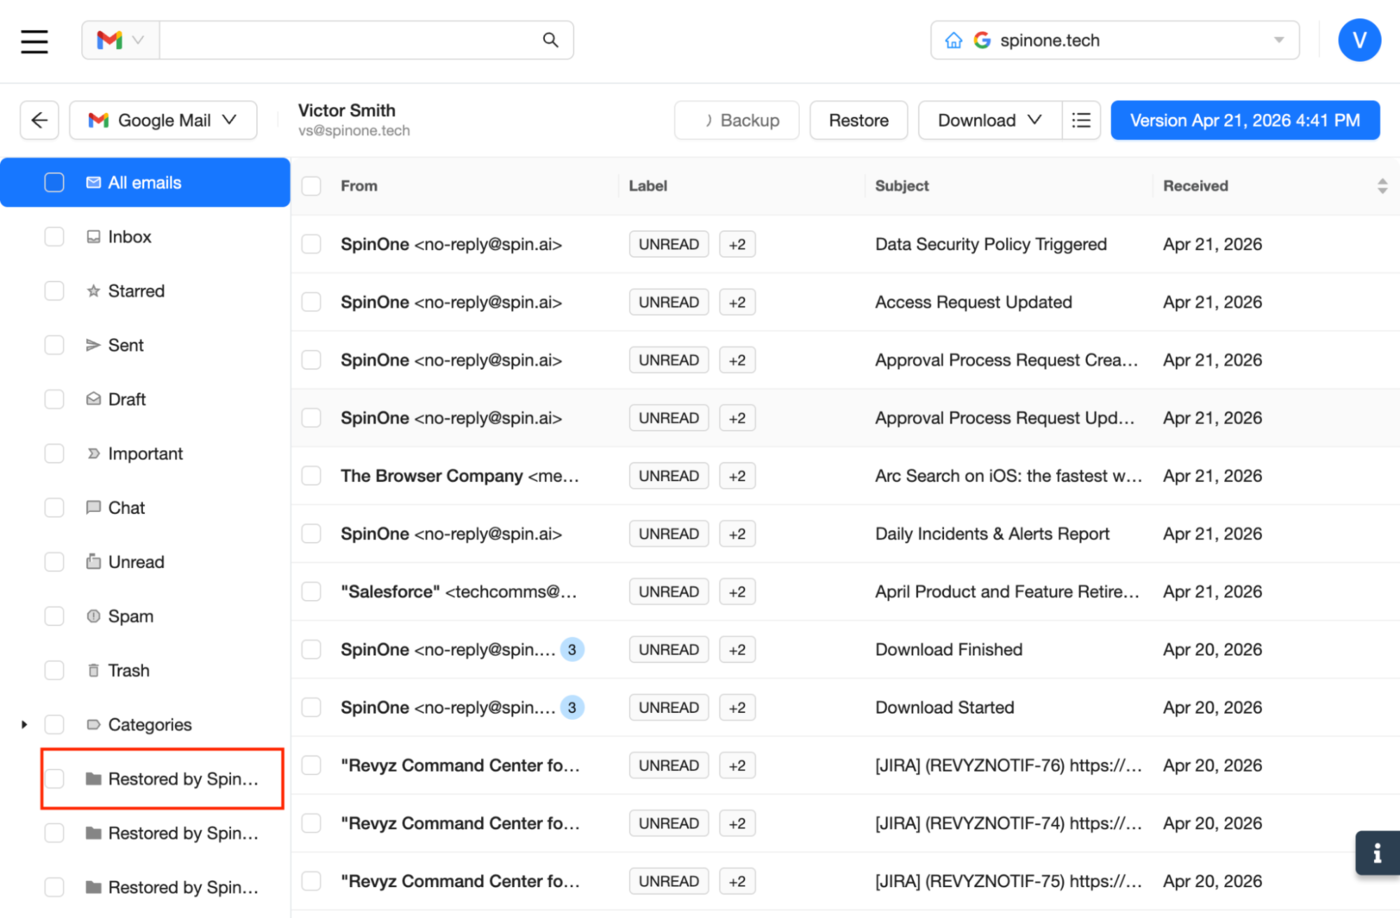Click thread count badge on Download Started row

[x=572, y=708]
